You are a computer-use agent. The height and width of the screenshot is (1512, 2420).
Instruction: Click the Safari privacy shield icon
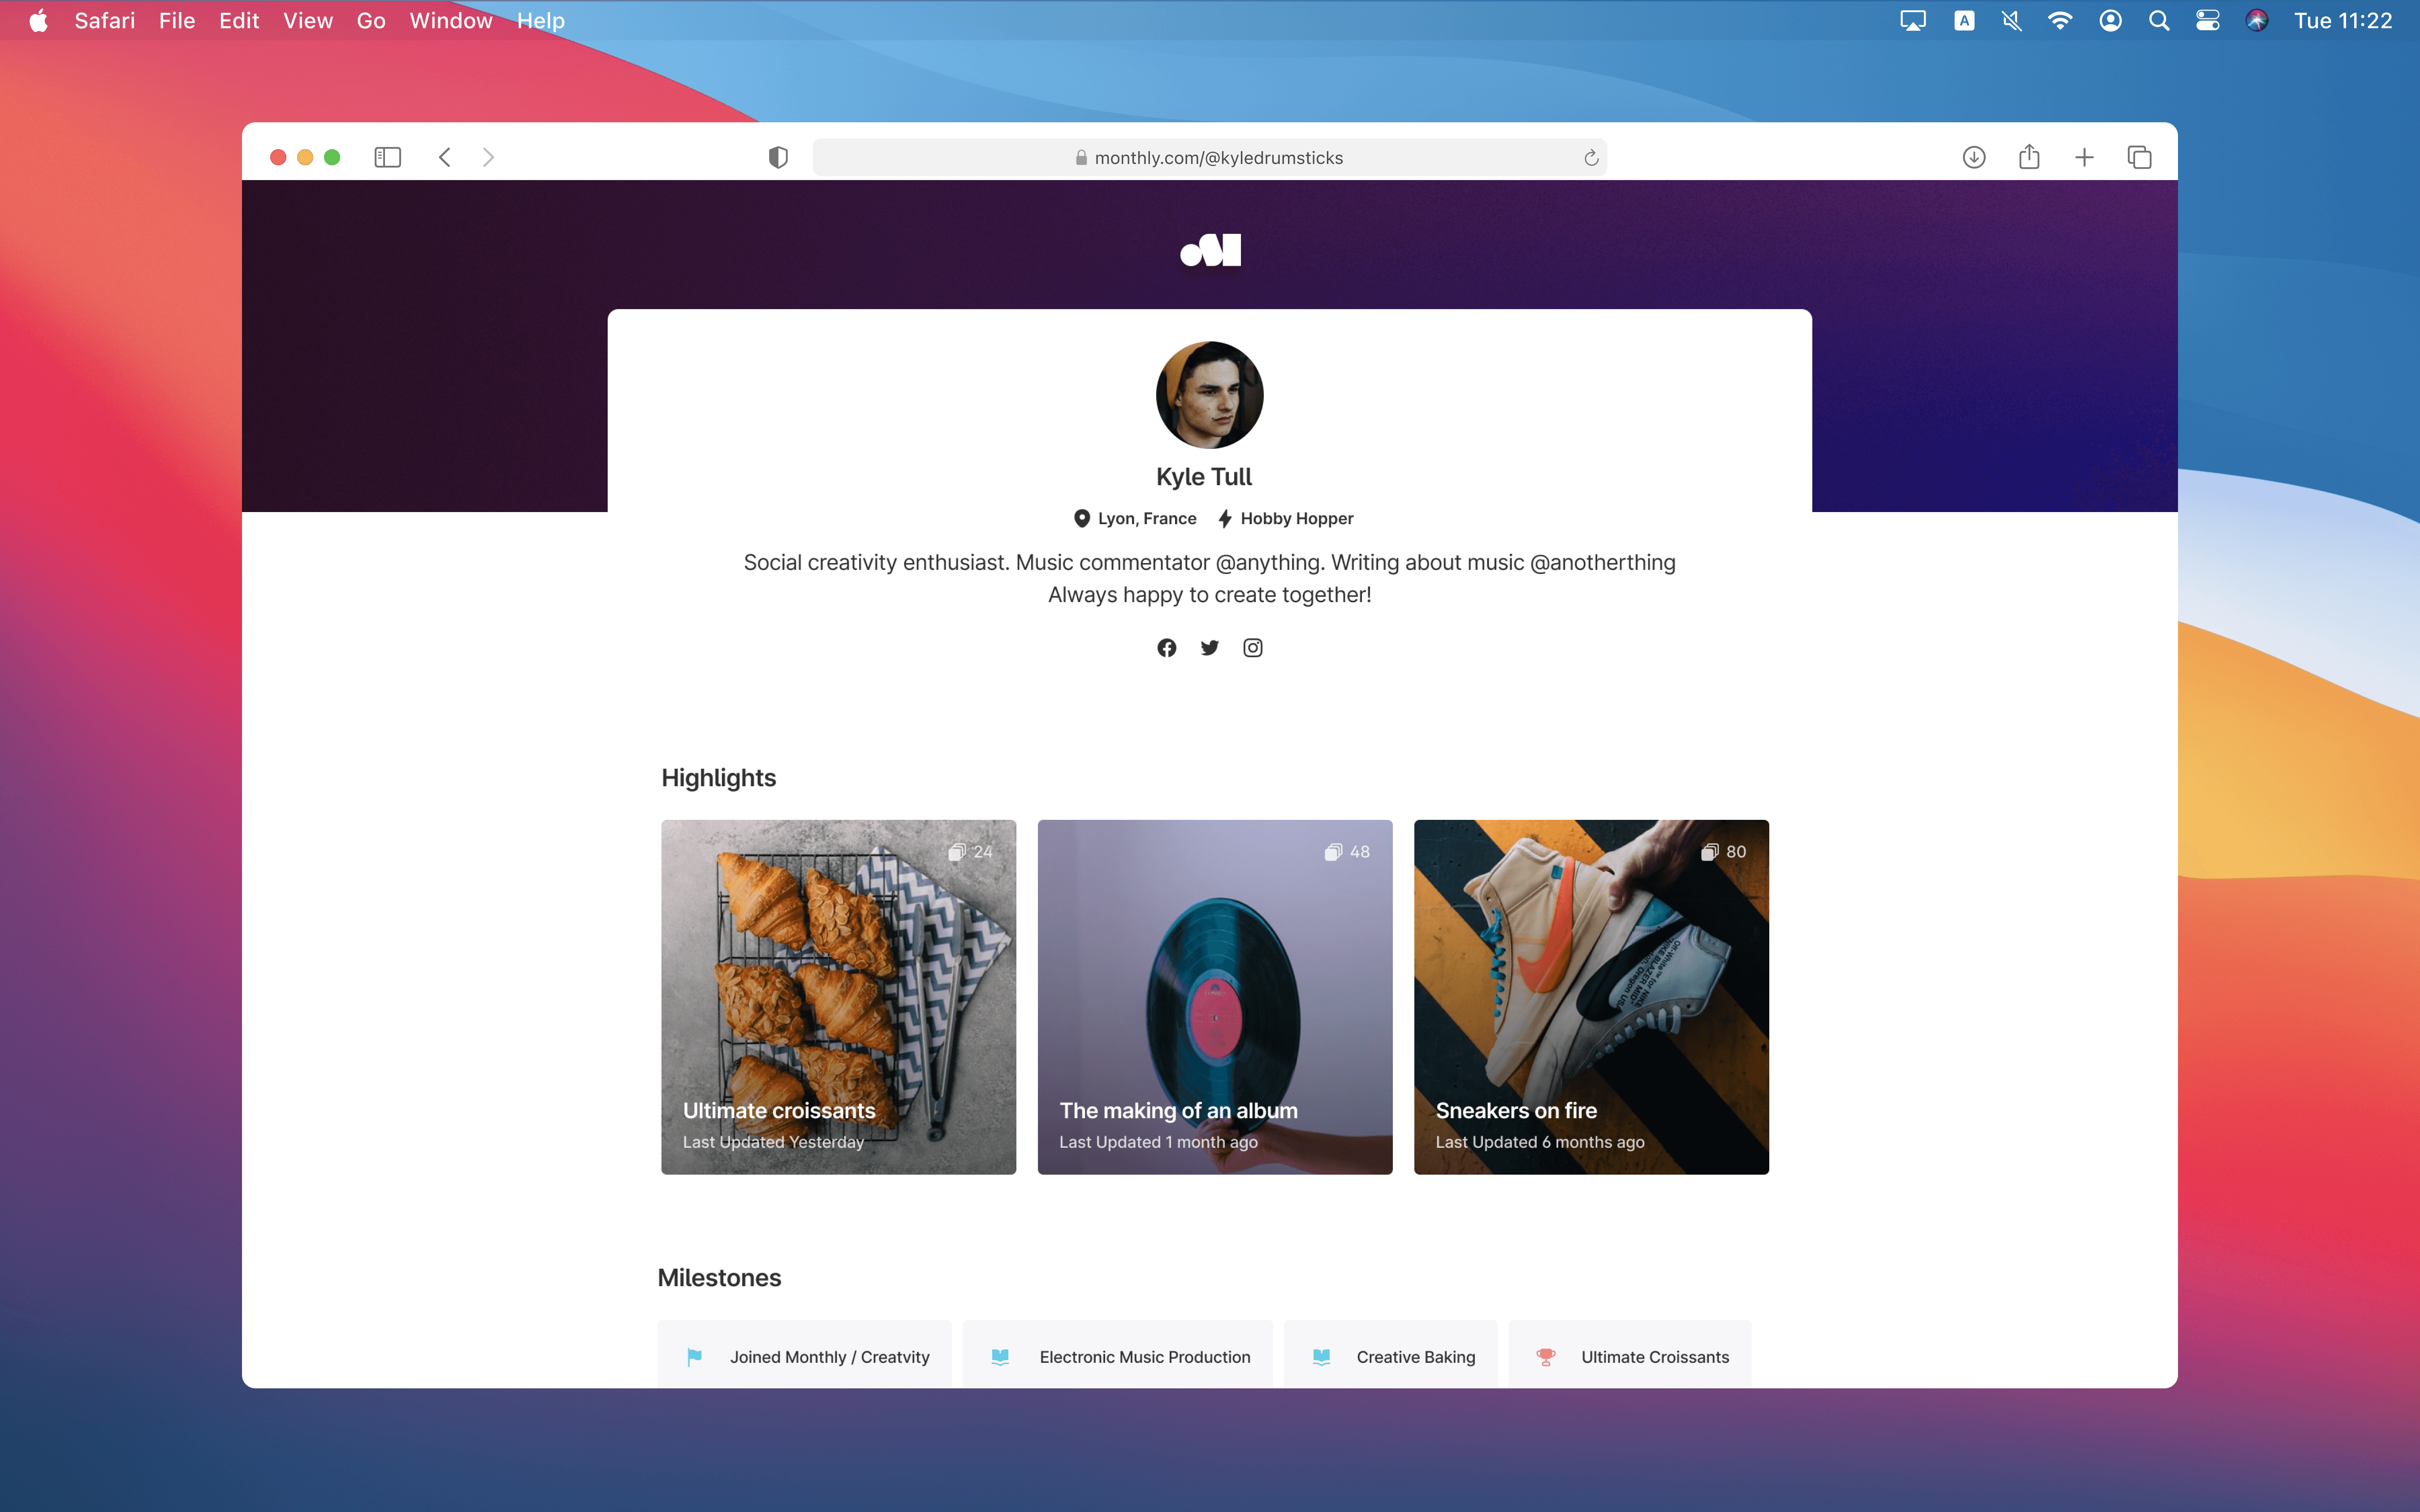click(x=778, y=157)
